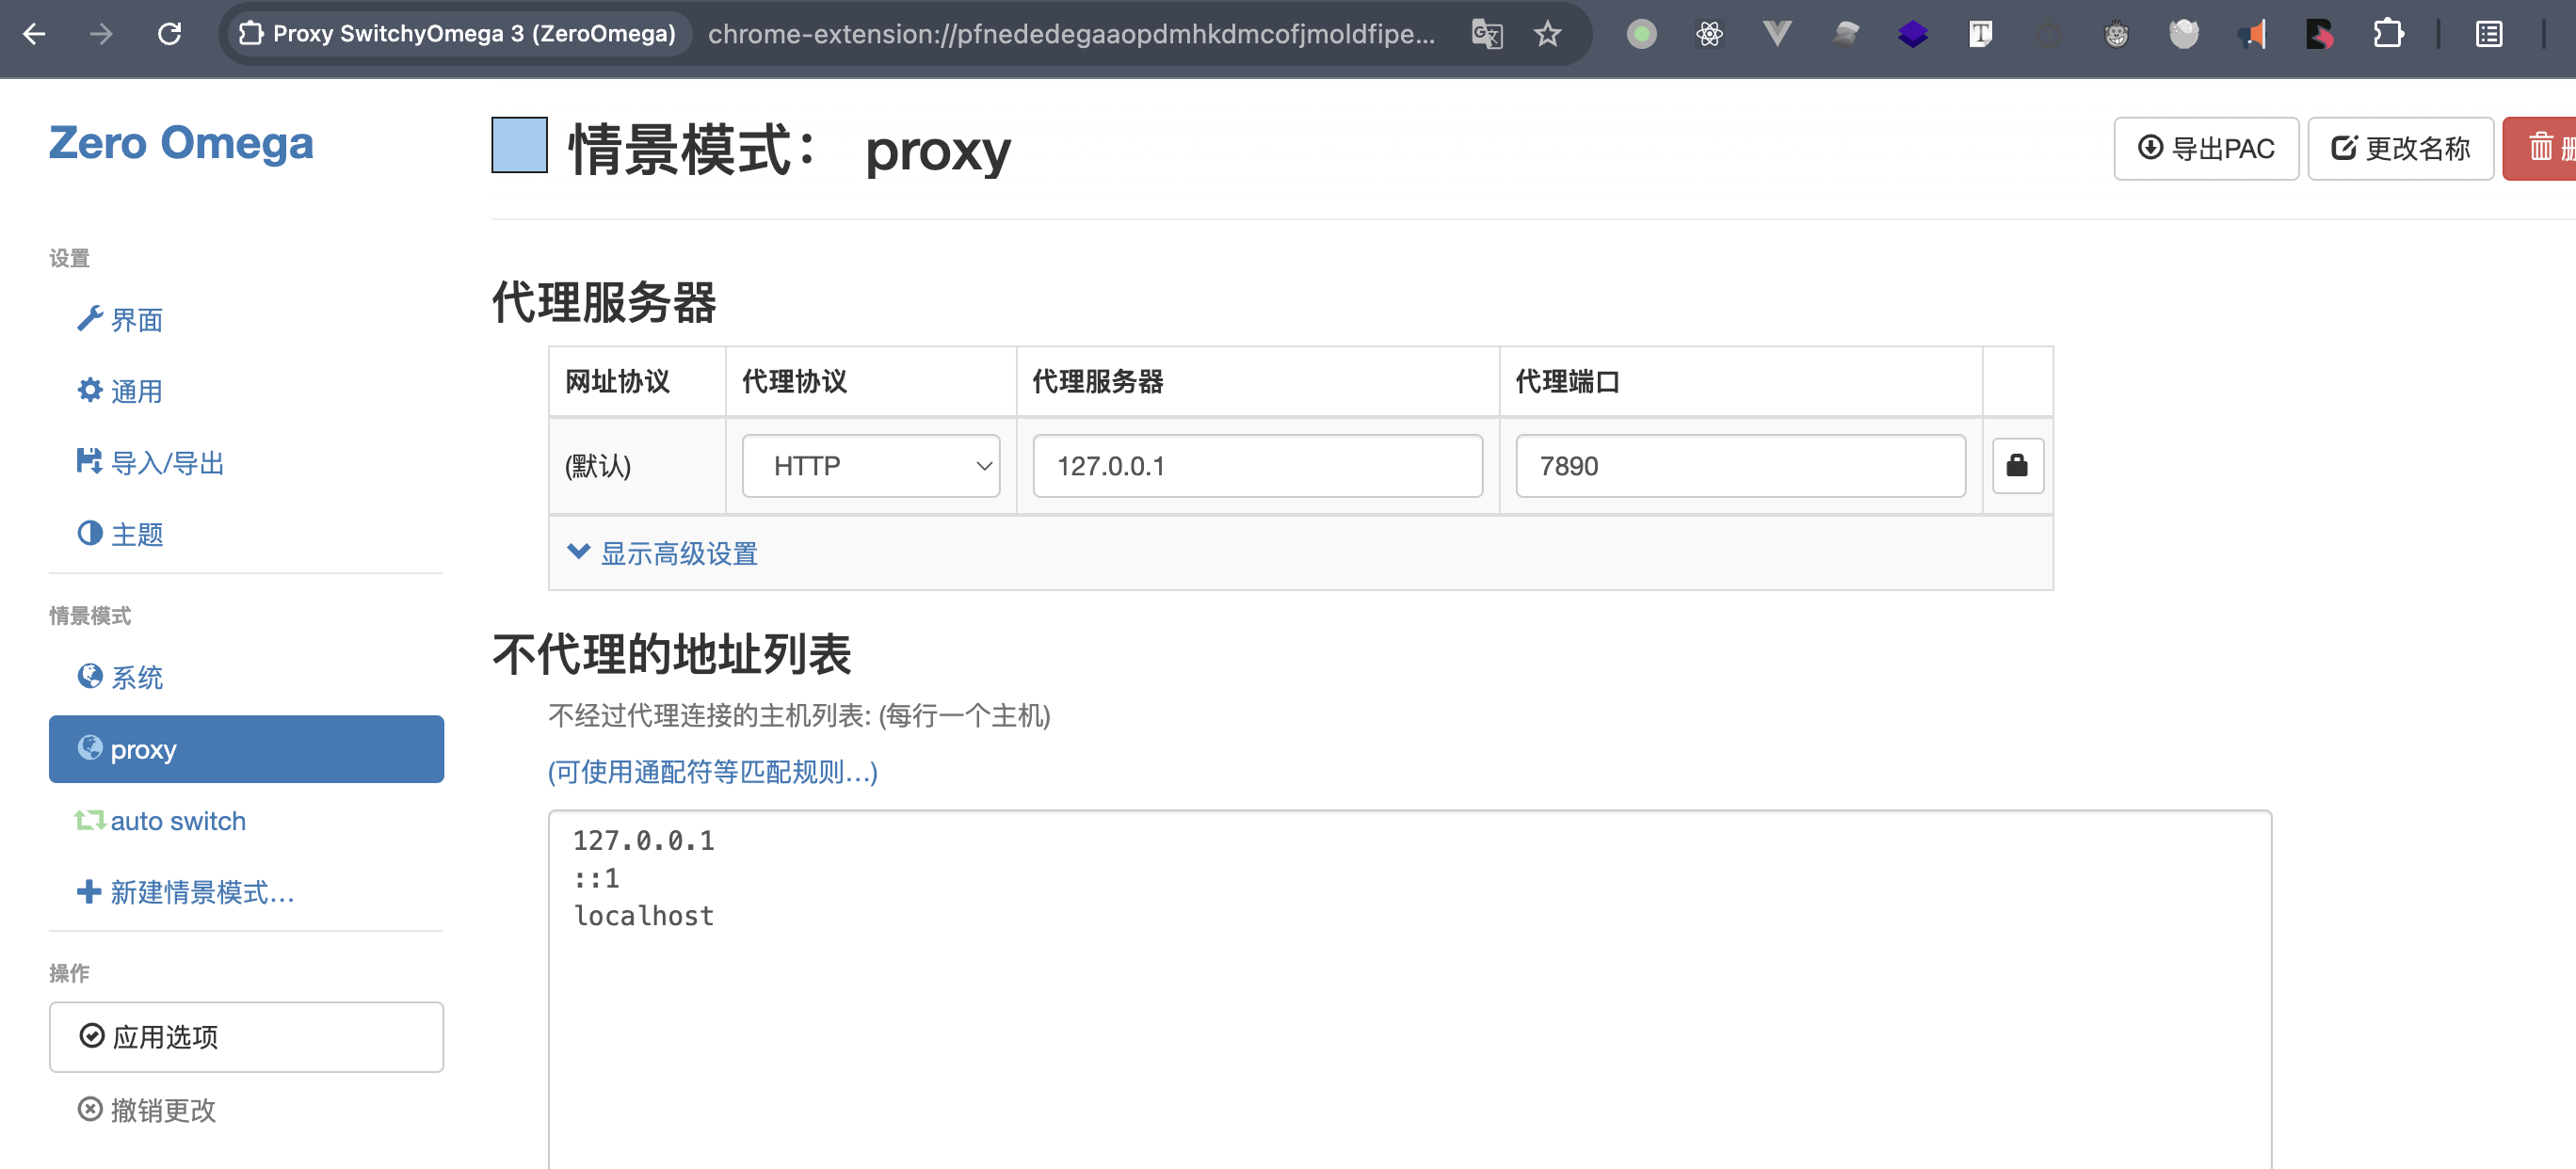Click the lock icon for proxy authentication
2576x1169 pixels.
(2017, 465)
